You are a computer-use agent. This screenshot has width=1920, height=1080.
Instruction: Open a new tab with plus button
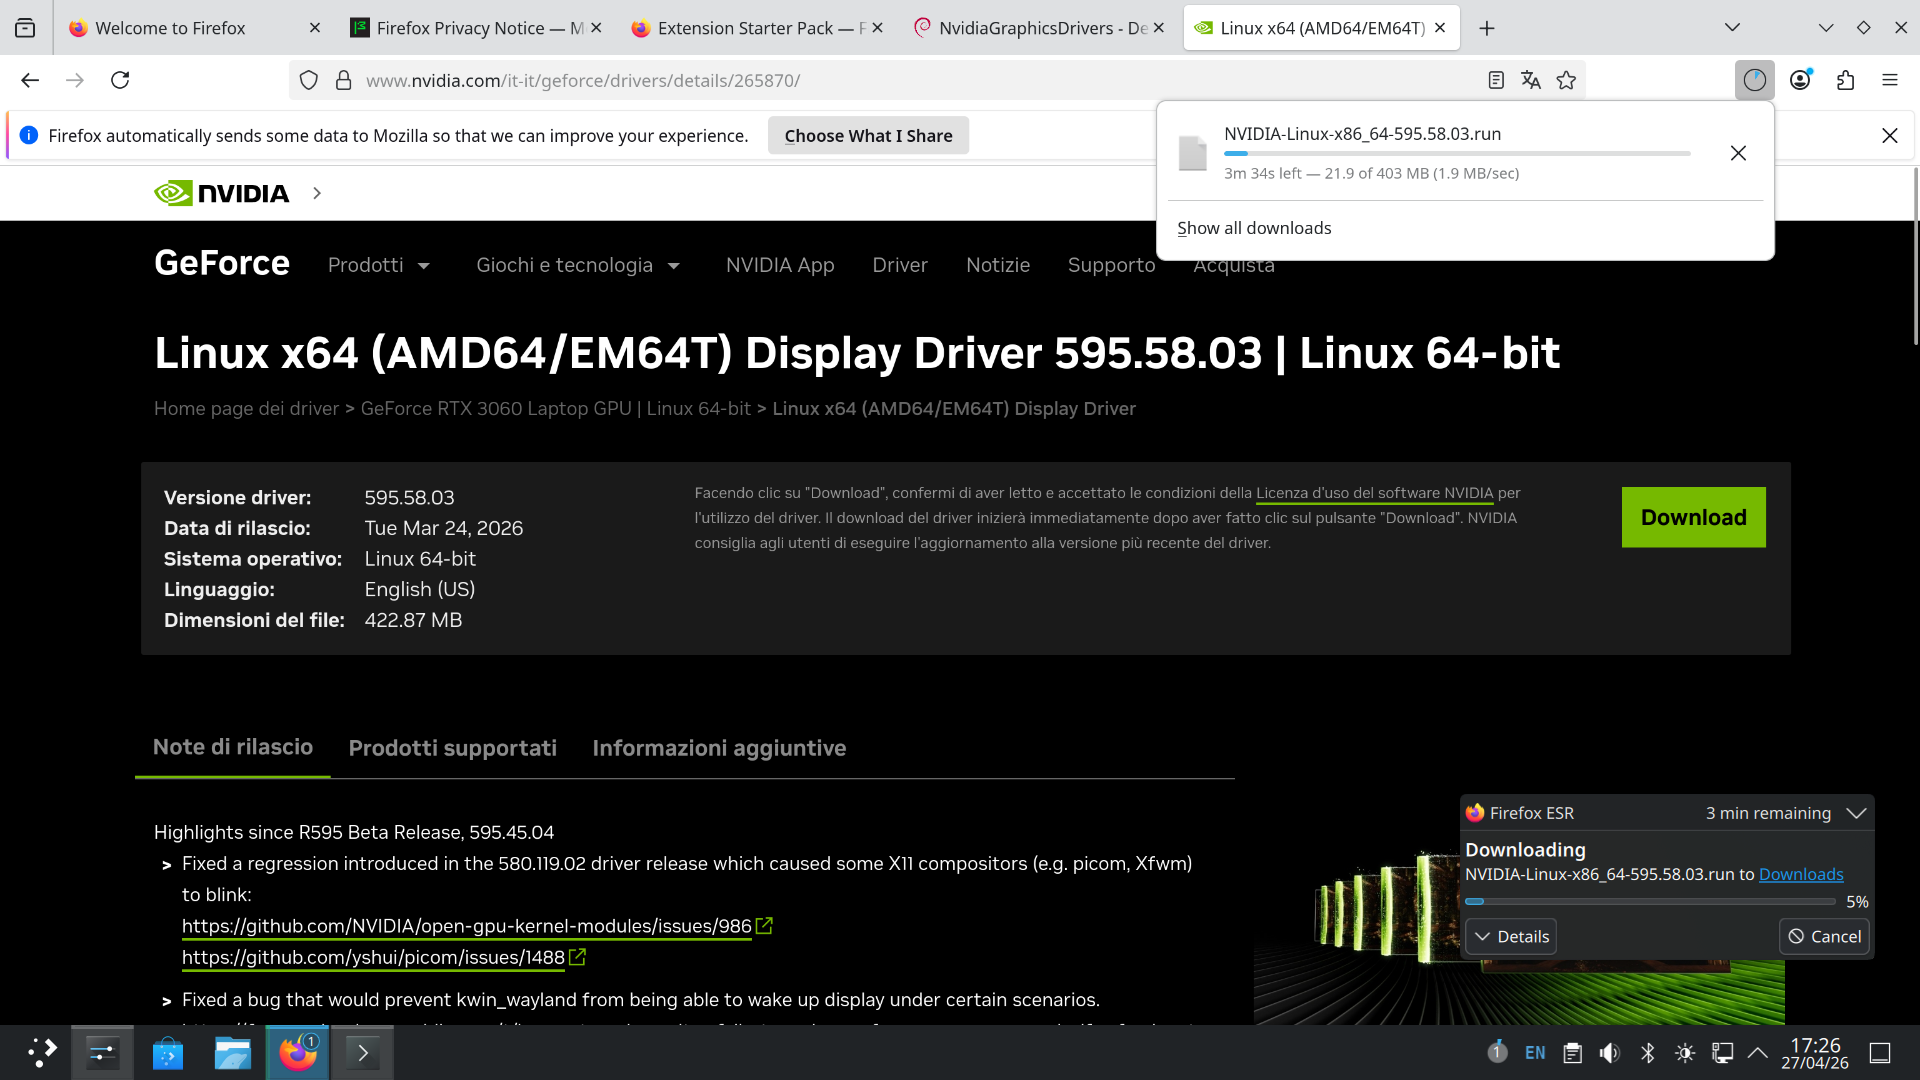(1487, 28)
